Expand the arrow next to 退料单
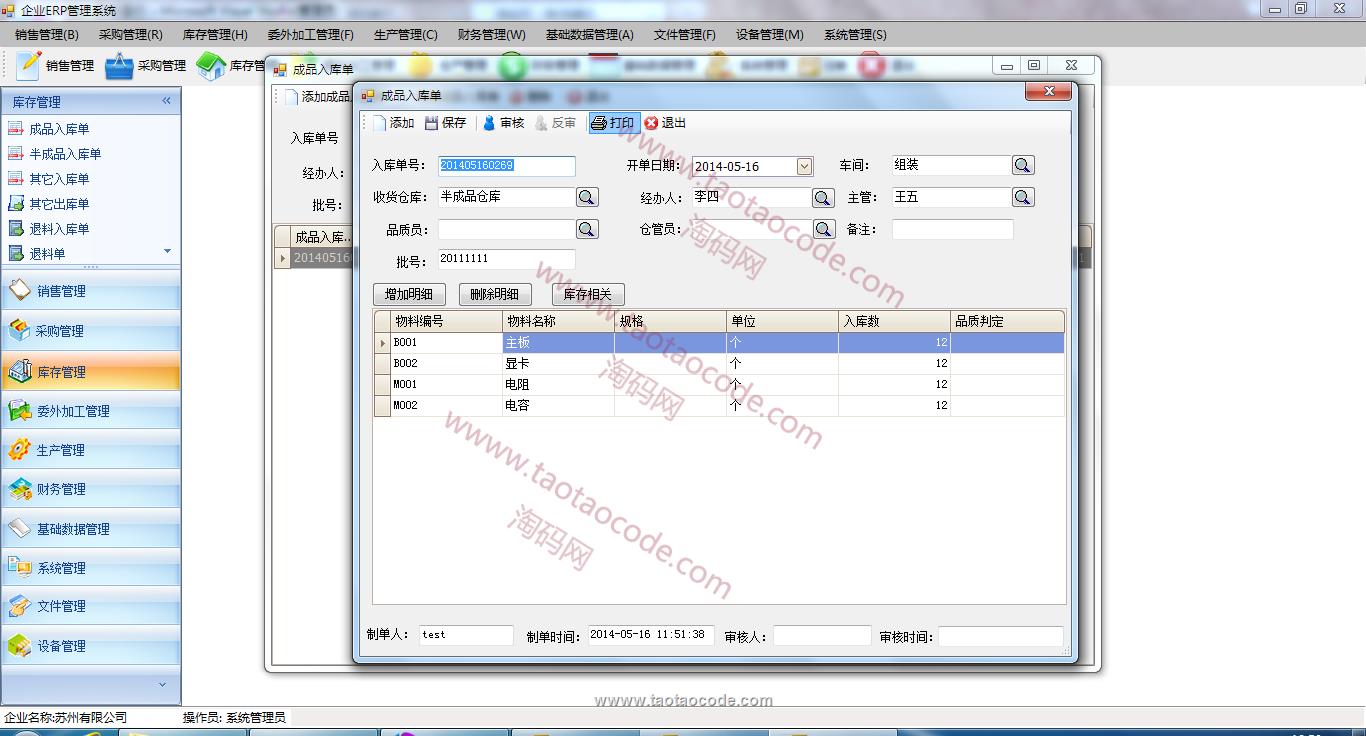 (167, 251)
